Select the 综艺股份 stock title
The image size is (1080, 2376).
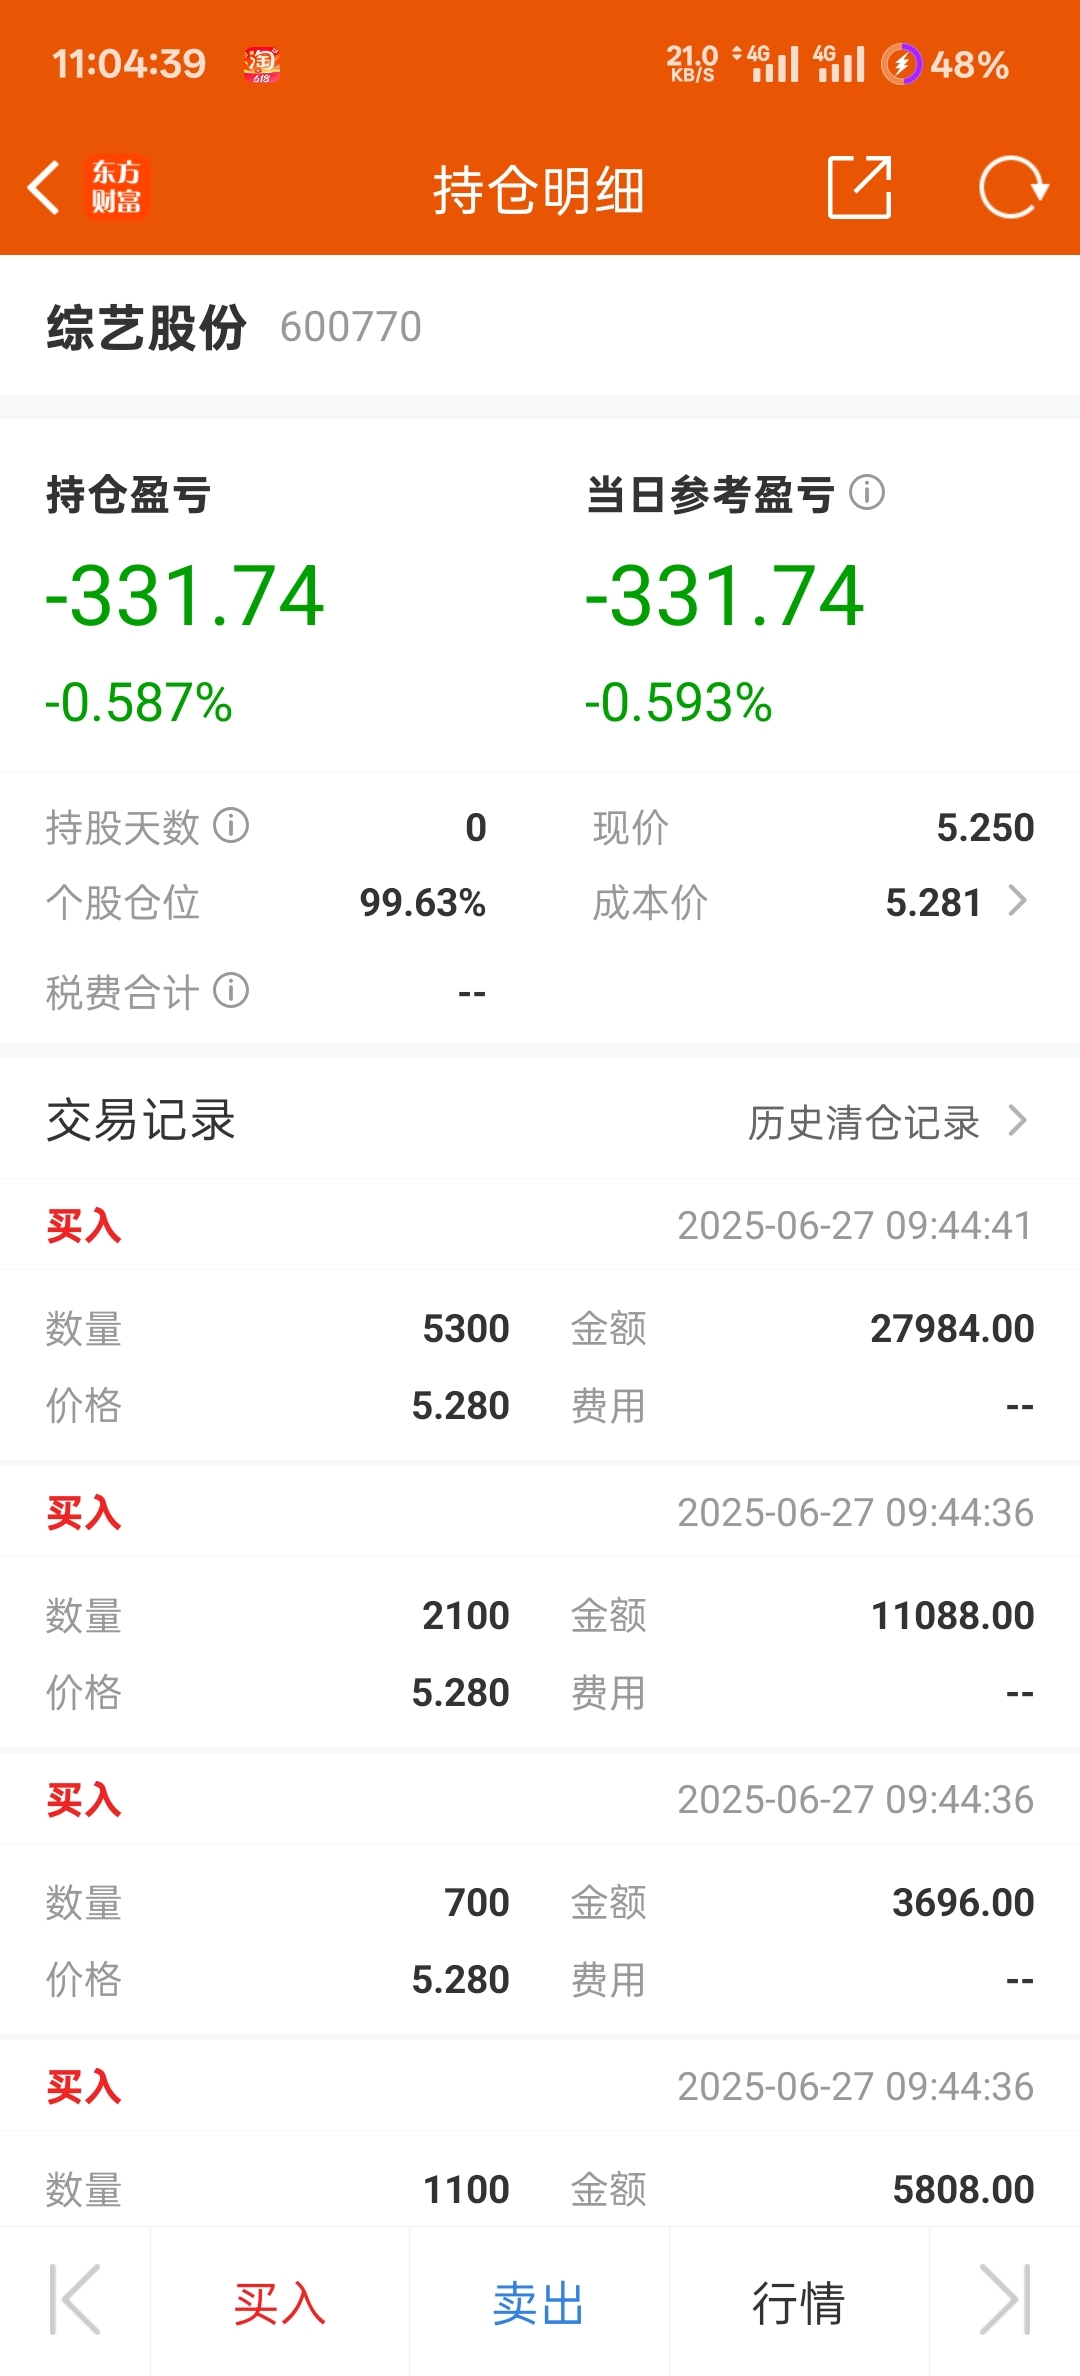146,327
